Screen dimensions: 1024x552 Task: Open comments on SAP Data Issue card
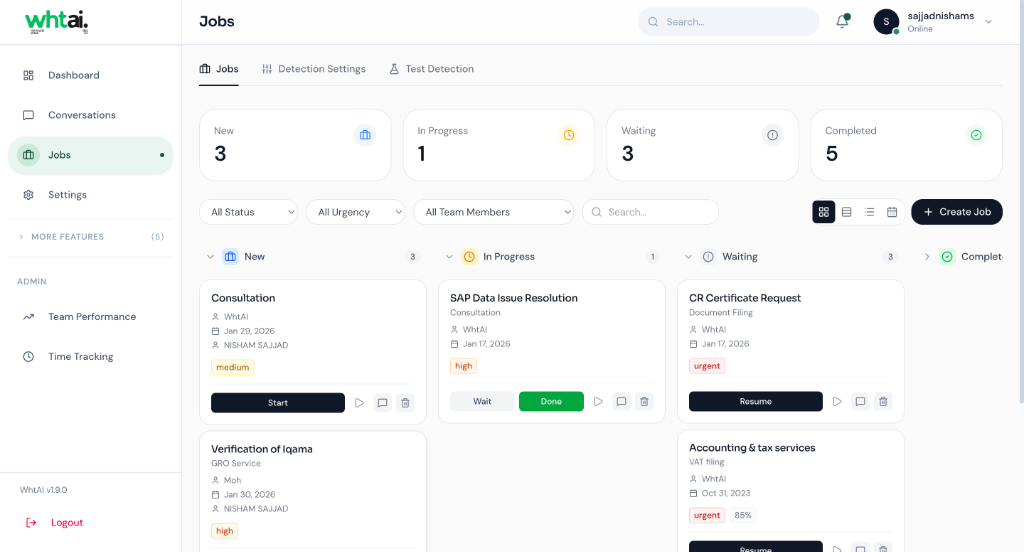(622, 402)
